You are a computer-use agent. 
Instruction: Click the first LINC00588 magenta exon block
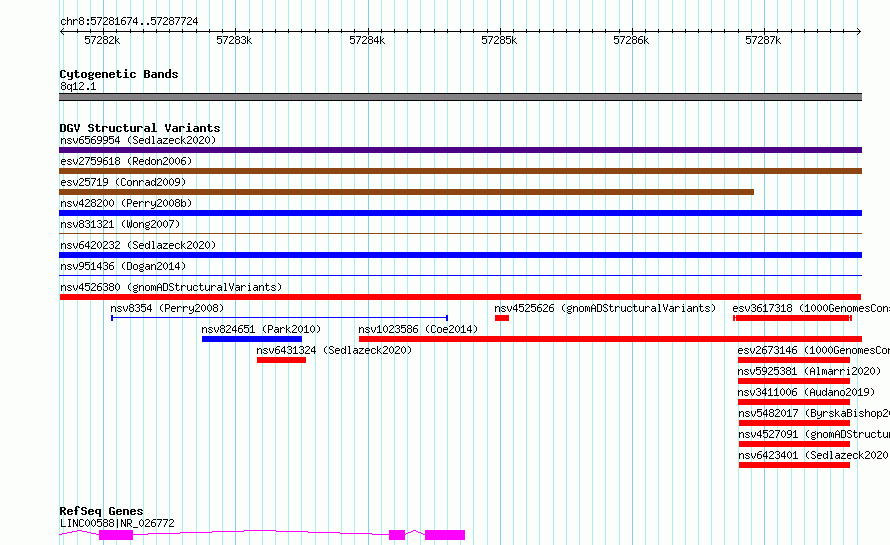[x=116, y=535]
